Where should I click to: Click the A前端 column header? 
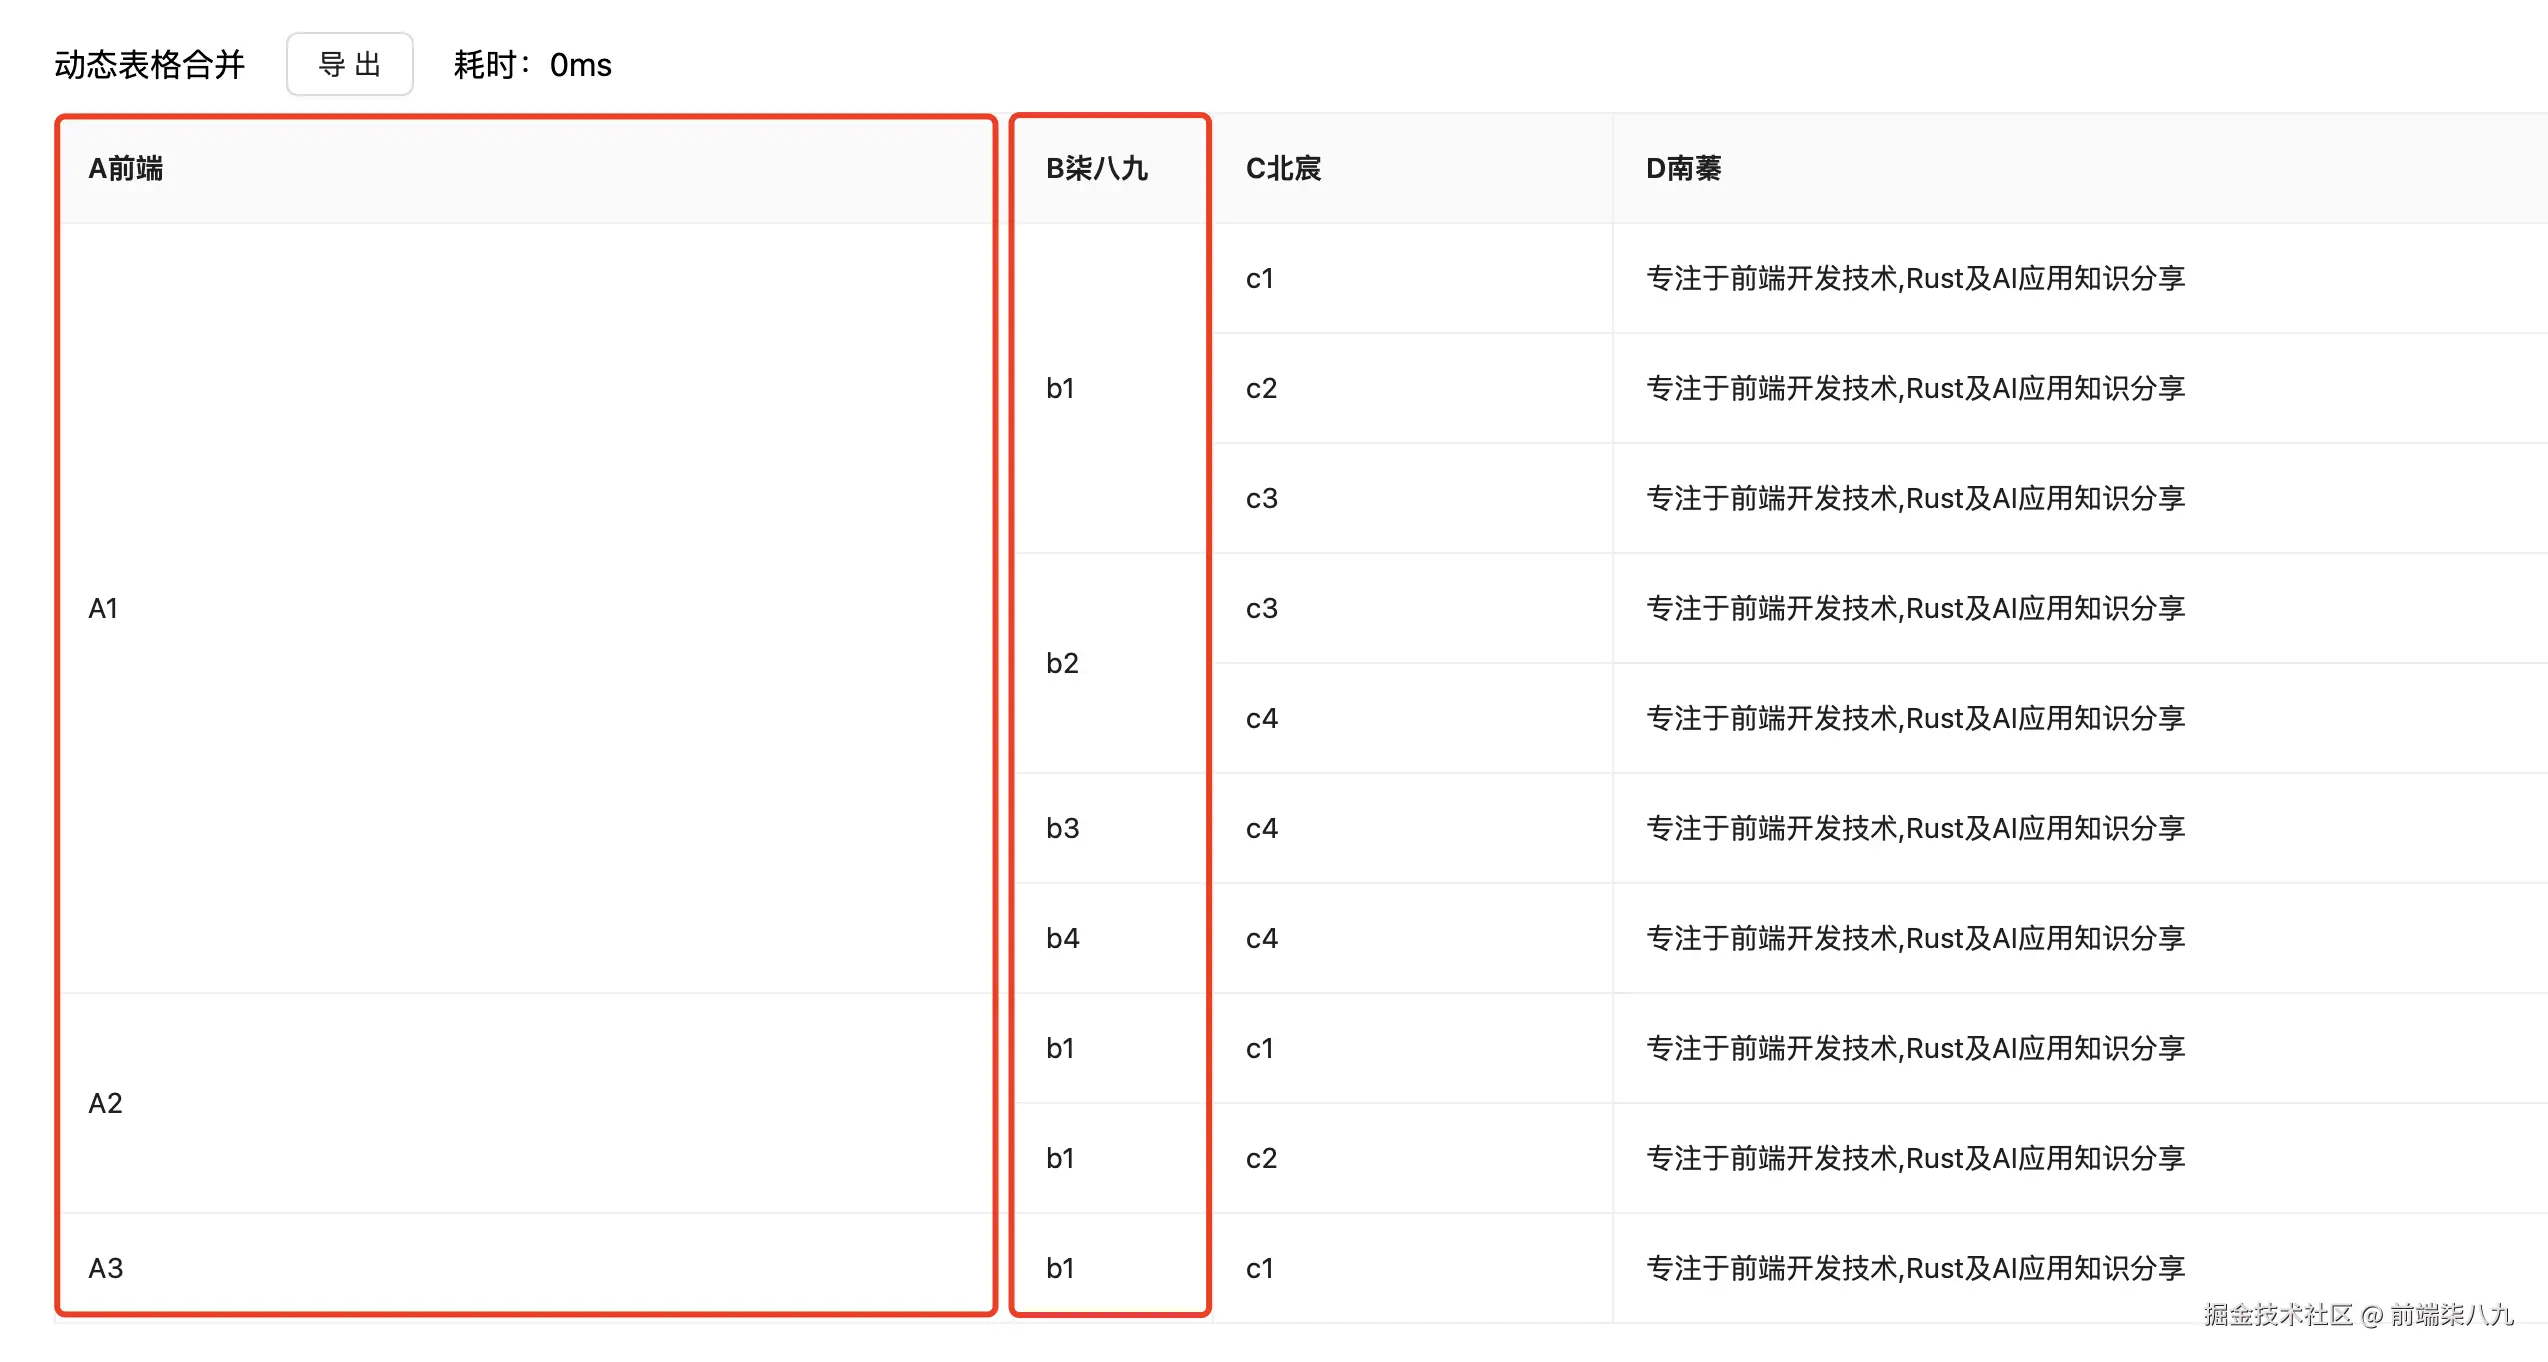(x=126, y=168)
